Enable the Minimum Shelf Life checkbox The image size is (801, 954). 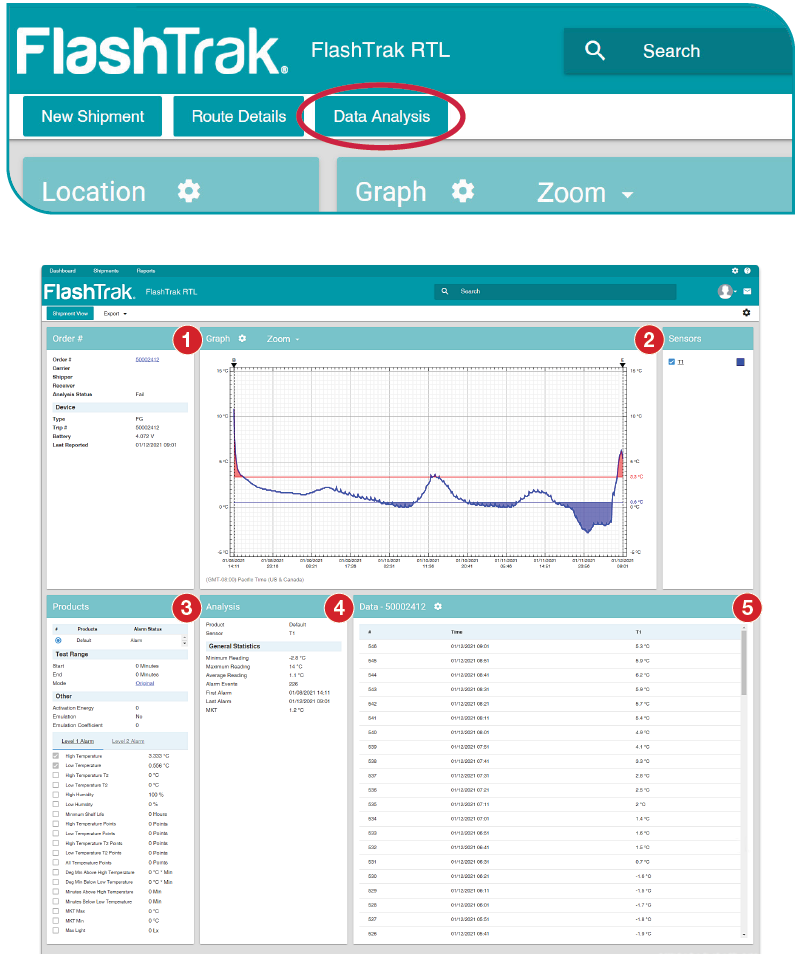tap(56, 814)
